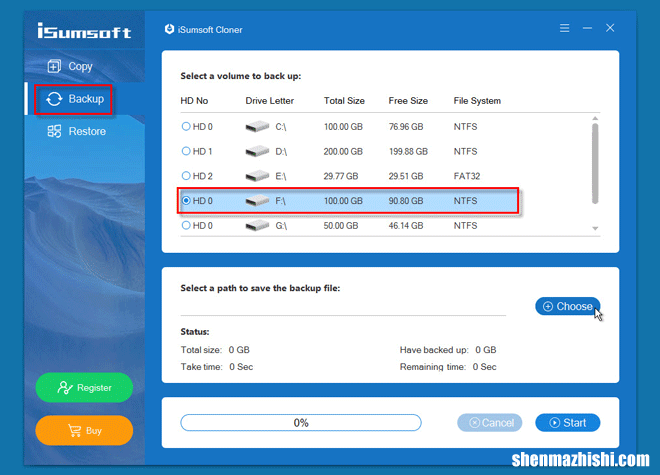Click the drive icon for G:\

click(x=257, y=226)
